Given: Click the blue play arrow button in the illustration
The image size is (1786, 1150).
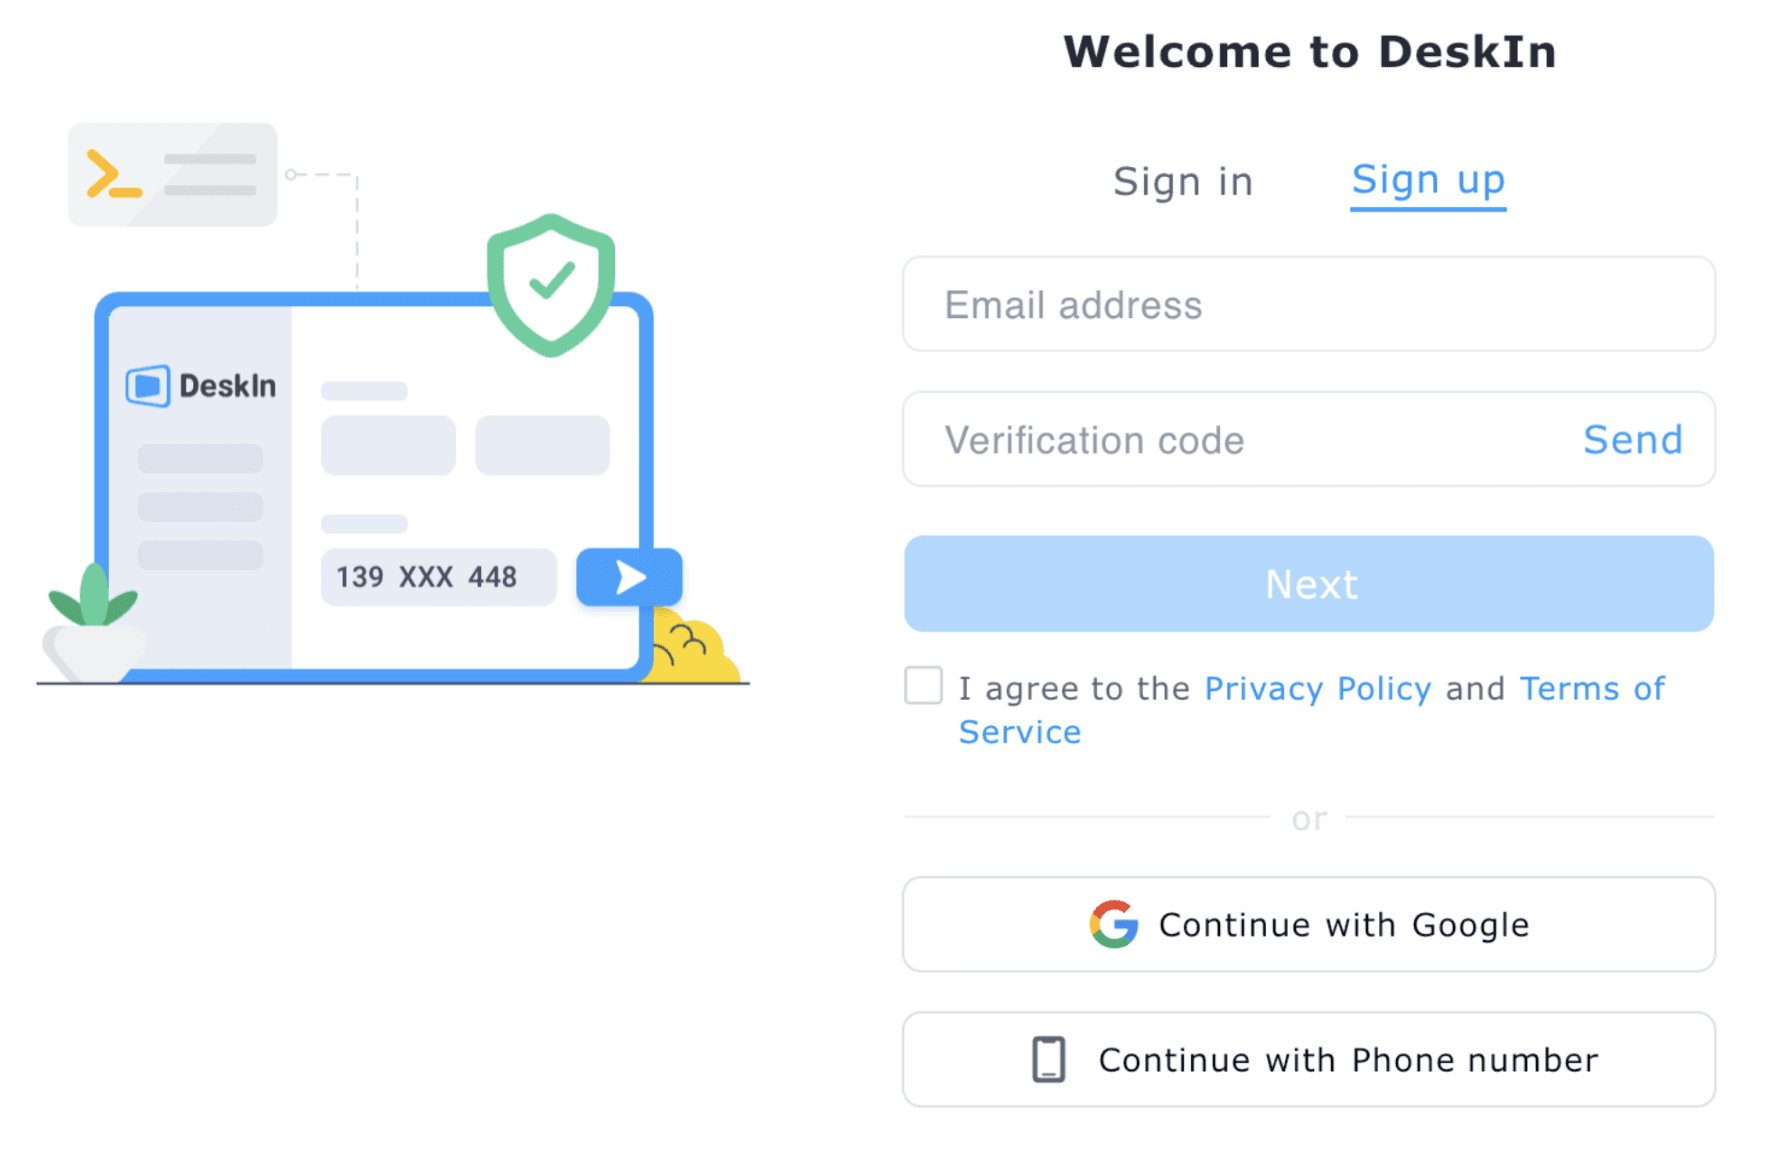Looking at the screenshot, I should [x=629, y=577].
